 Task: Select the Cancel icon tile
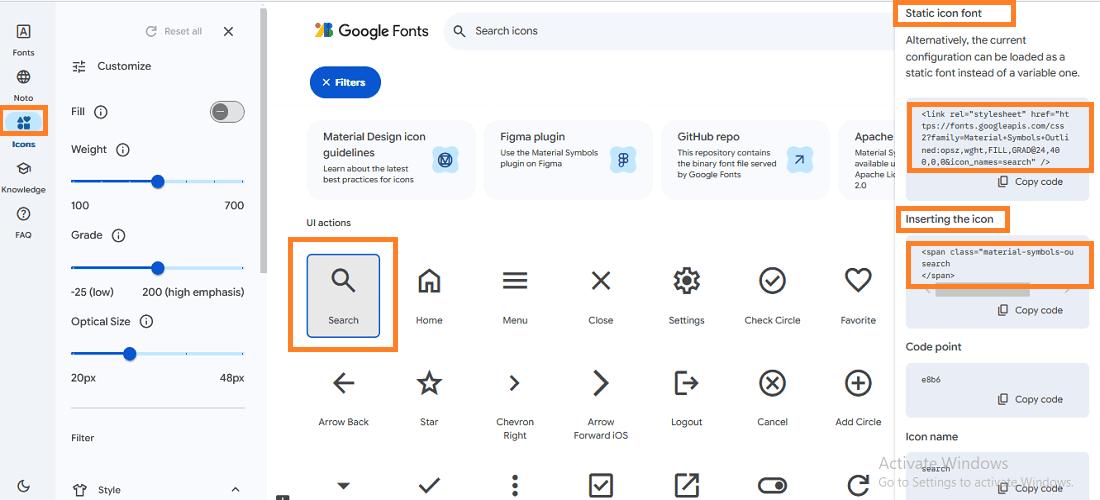[772, 397]
